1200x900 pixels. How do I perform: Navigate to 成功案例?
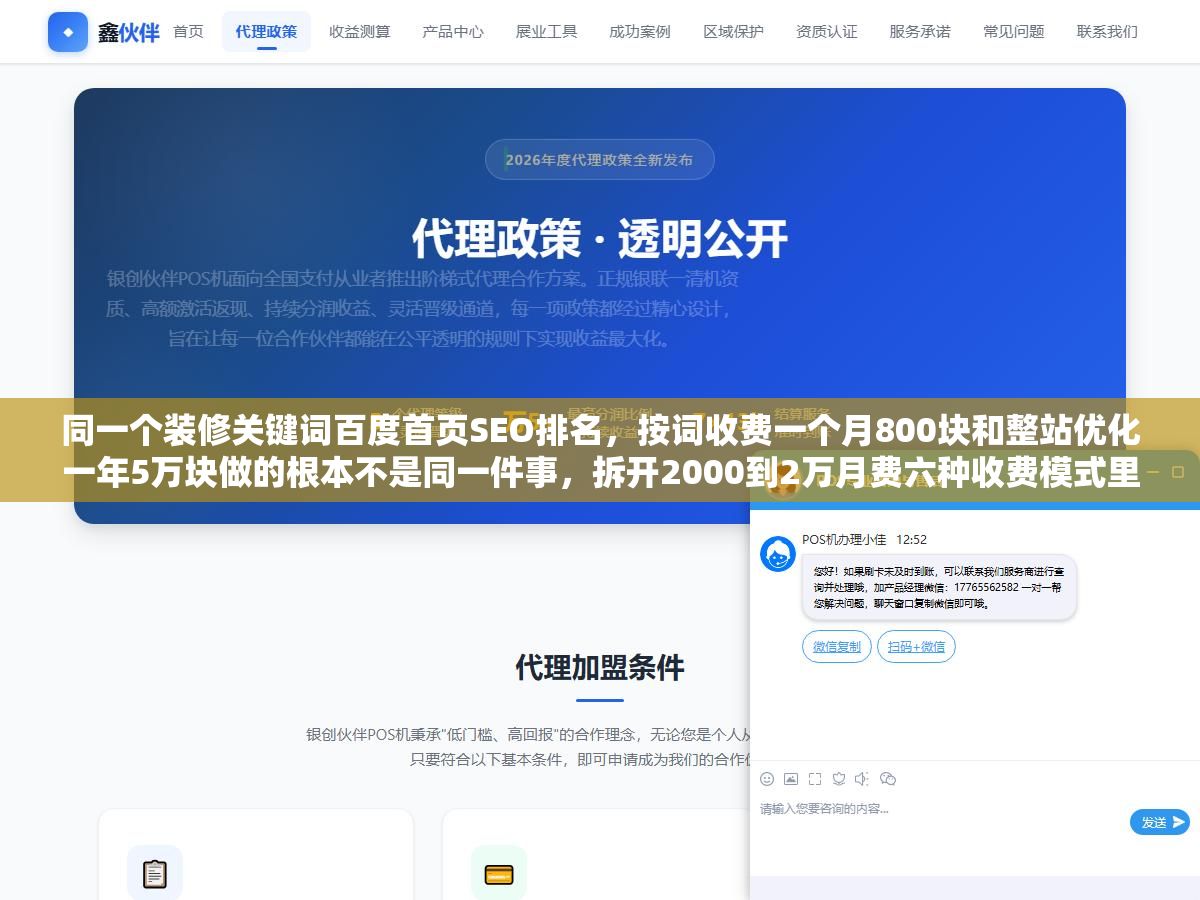[640, 32]
